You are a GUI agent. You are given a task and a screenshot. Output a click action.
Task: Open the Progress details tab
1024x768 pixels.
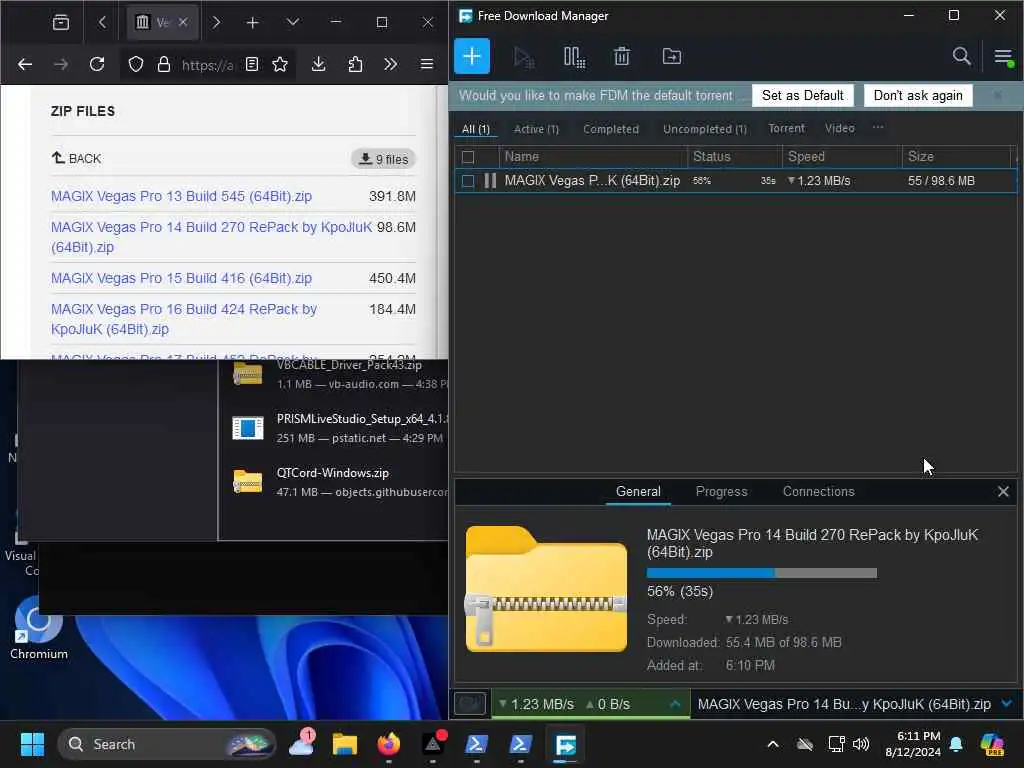(721, 492)
